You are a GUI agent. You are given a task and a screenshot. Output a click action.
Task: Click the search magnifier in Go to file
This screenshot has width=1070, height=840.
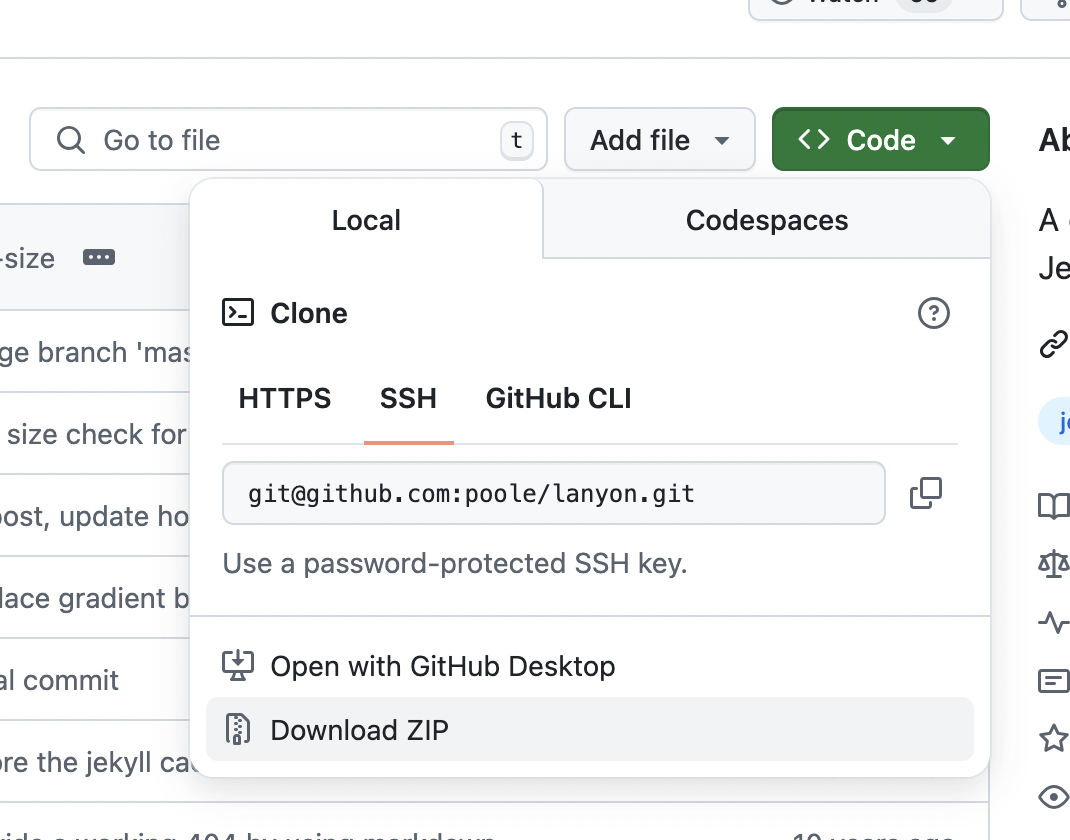click(x=71, y=140)
